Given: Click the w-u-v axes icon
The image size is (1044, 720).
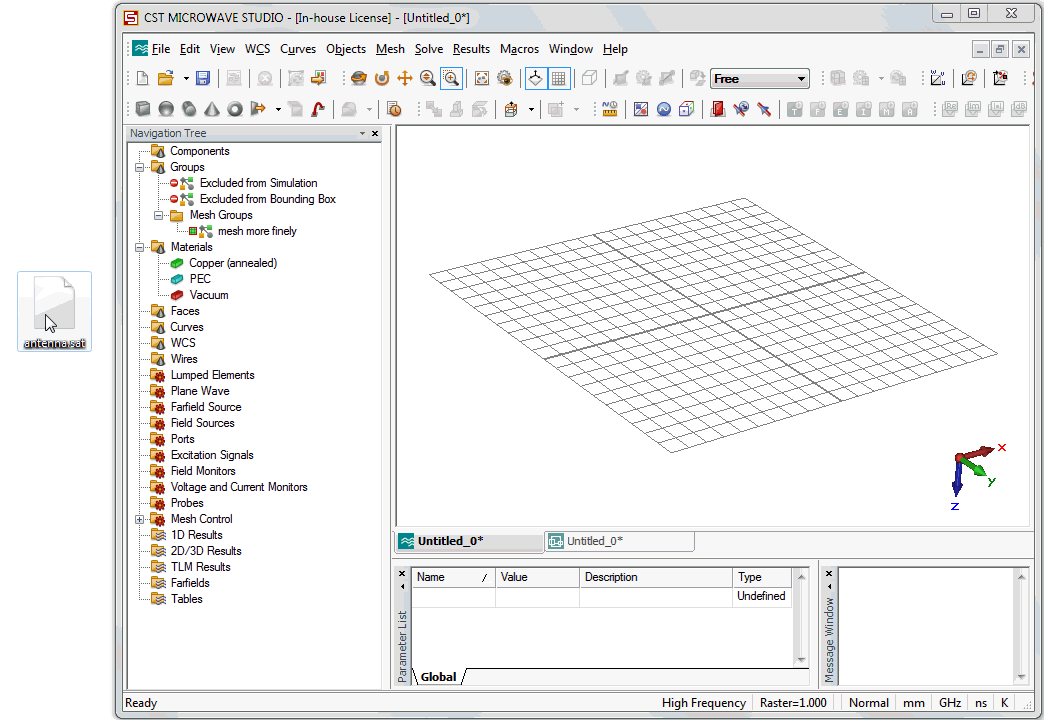Looking at the screenshot, I should 938,79.
